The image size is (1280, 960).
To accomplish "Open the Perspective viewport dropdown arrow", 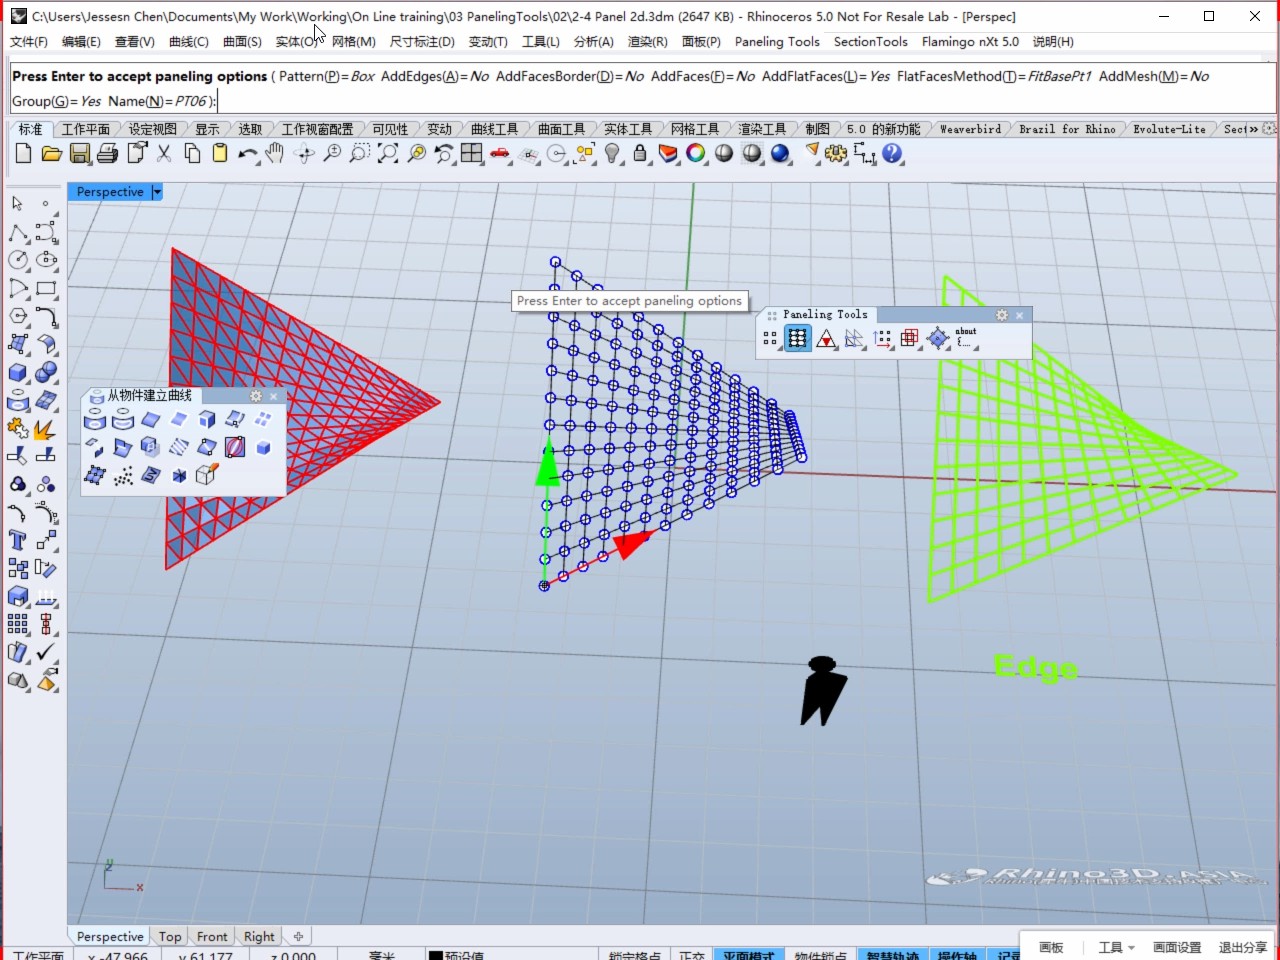I will (x=157, y=192).
